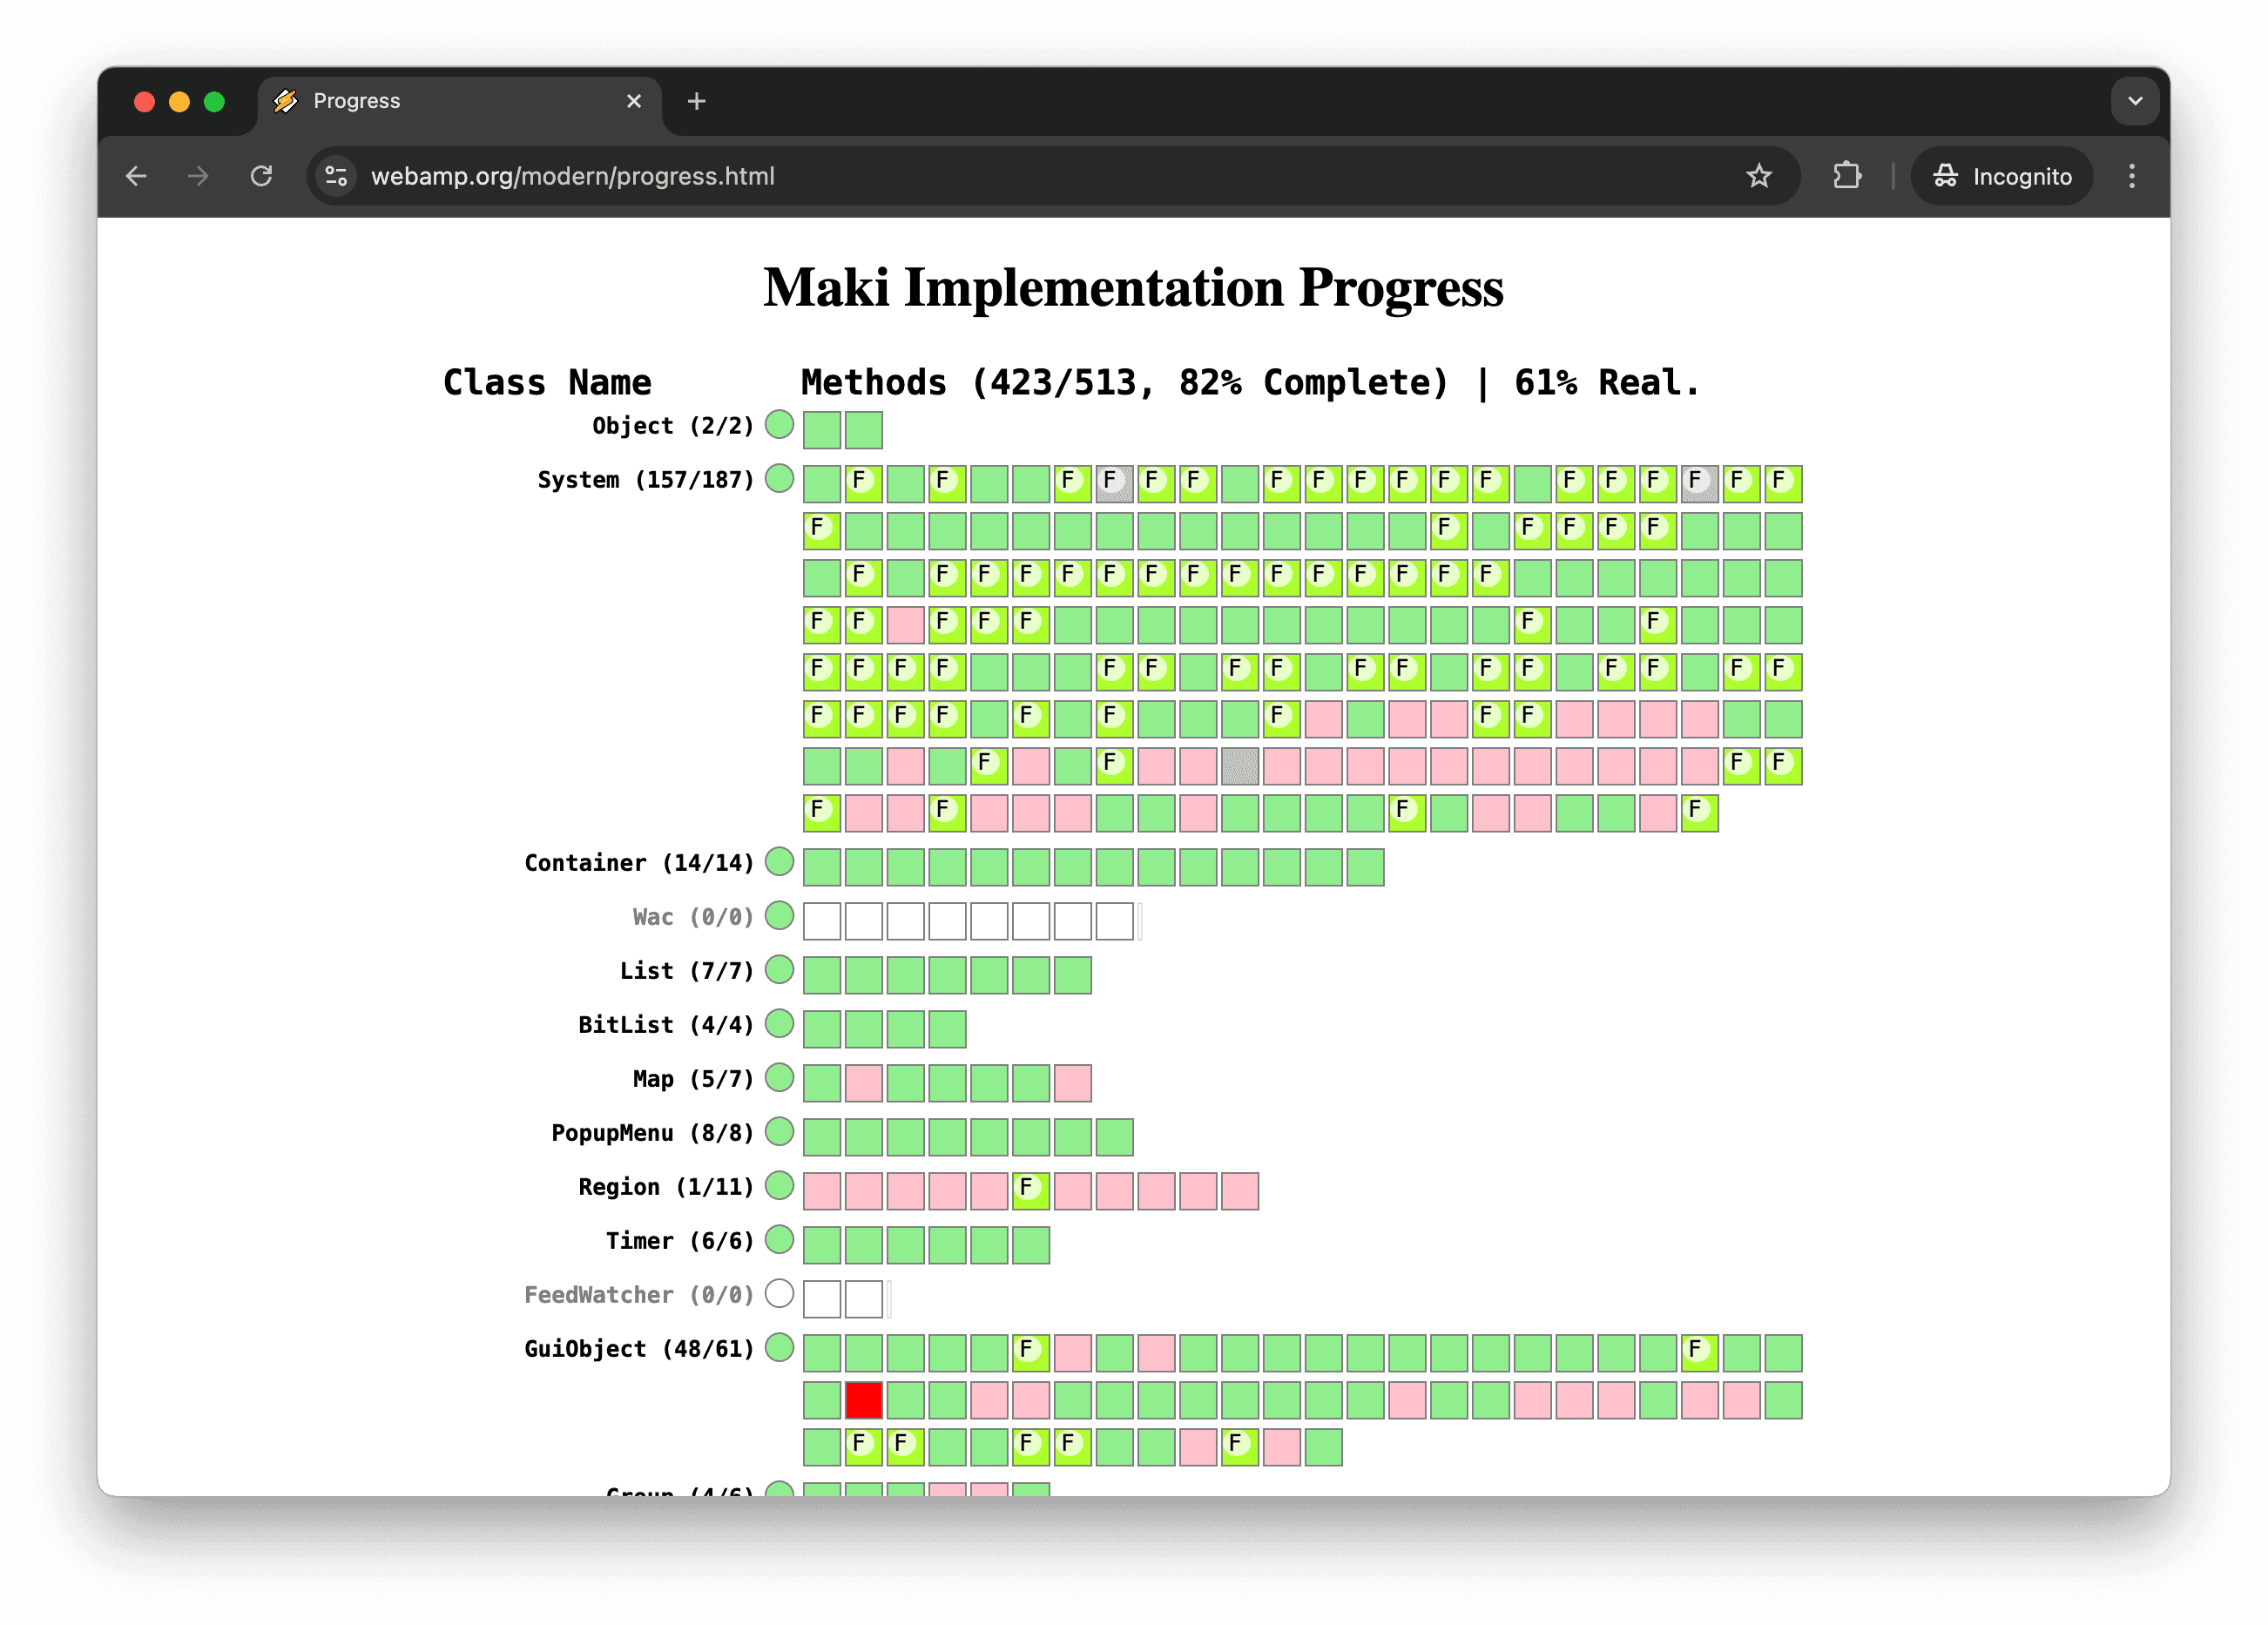Bookmark this page with the star
Viewport: 2268px width, 1625px height.
(1758, 176)
